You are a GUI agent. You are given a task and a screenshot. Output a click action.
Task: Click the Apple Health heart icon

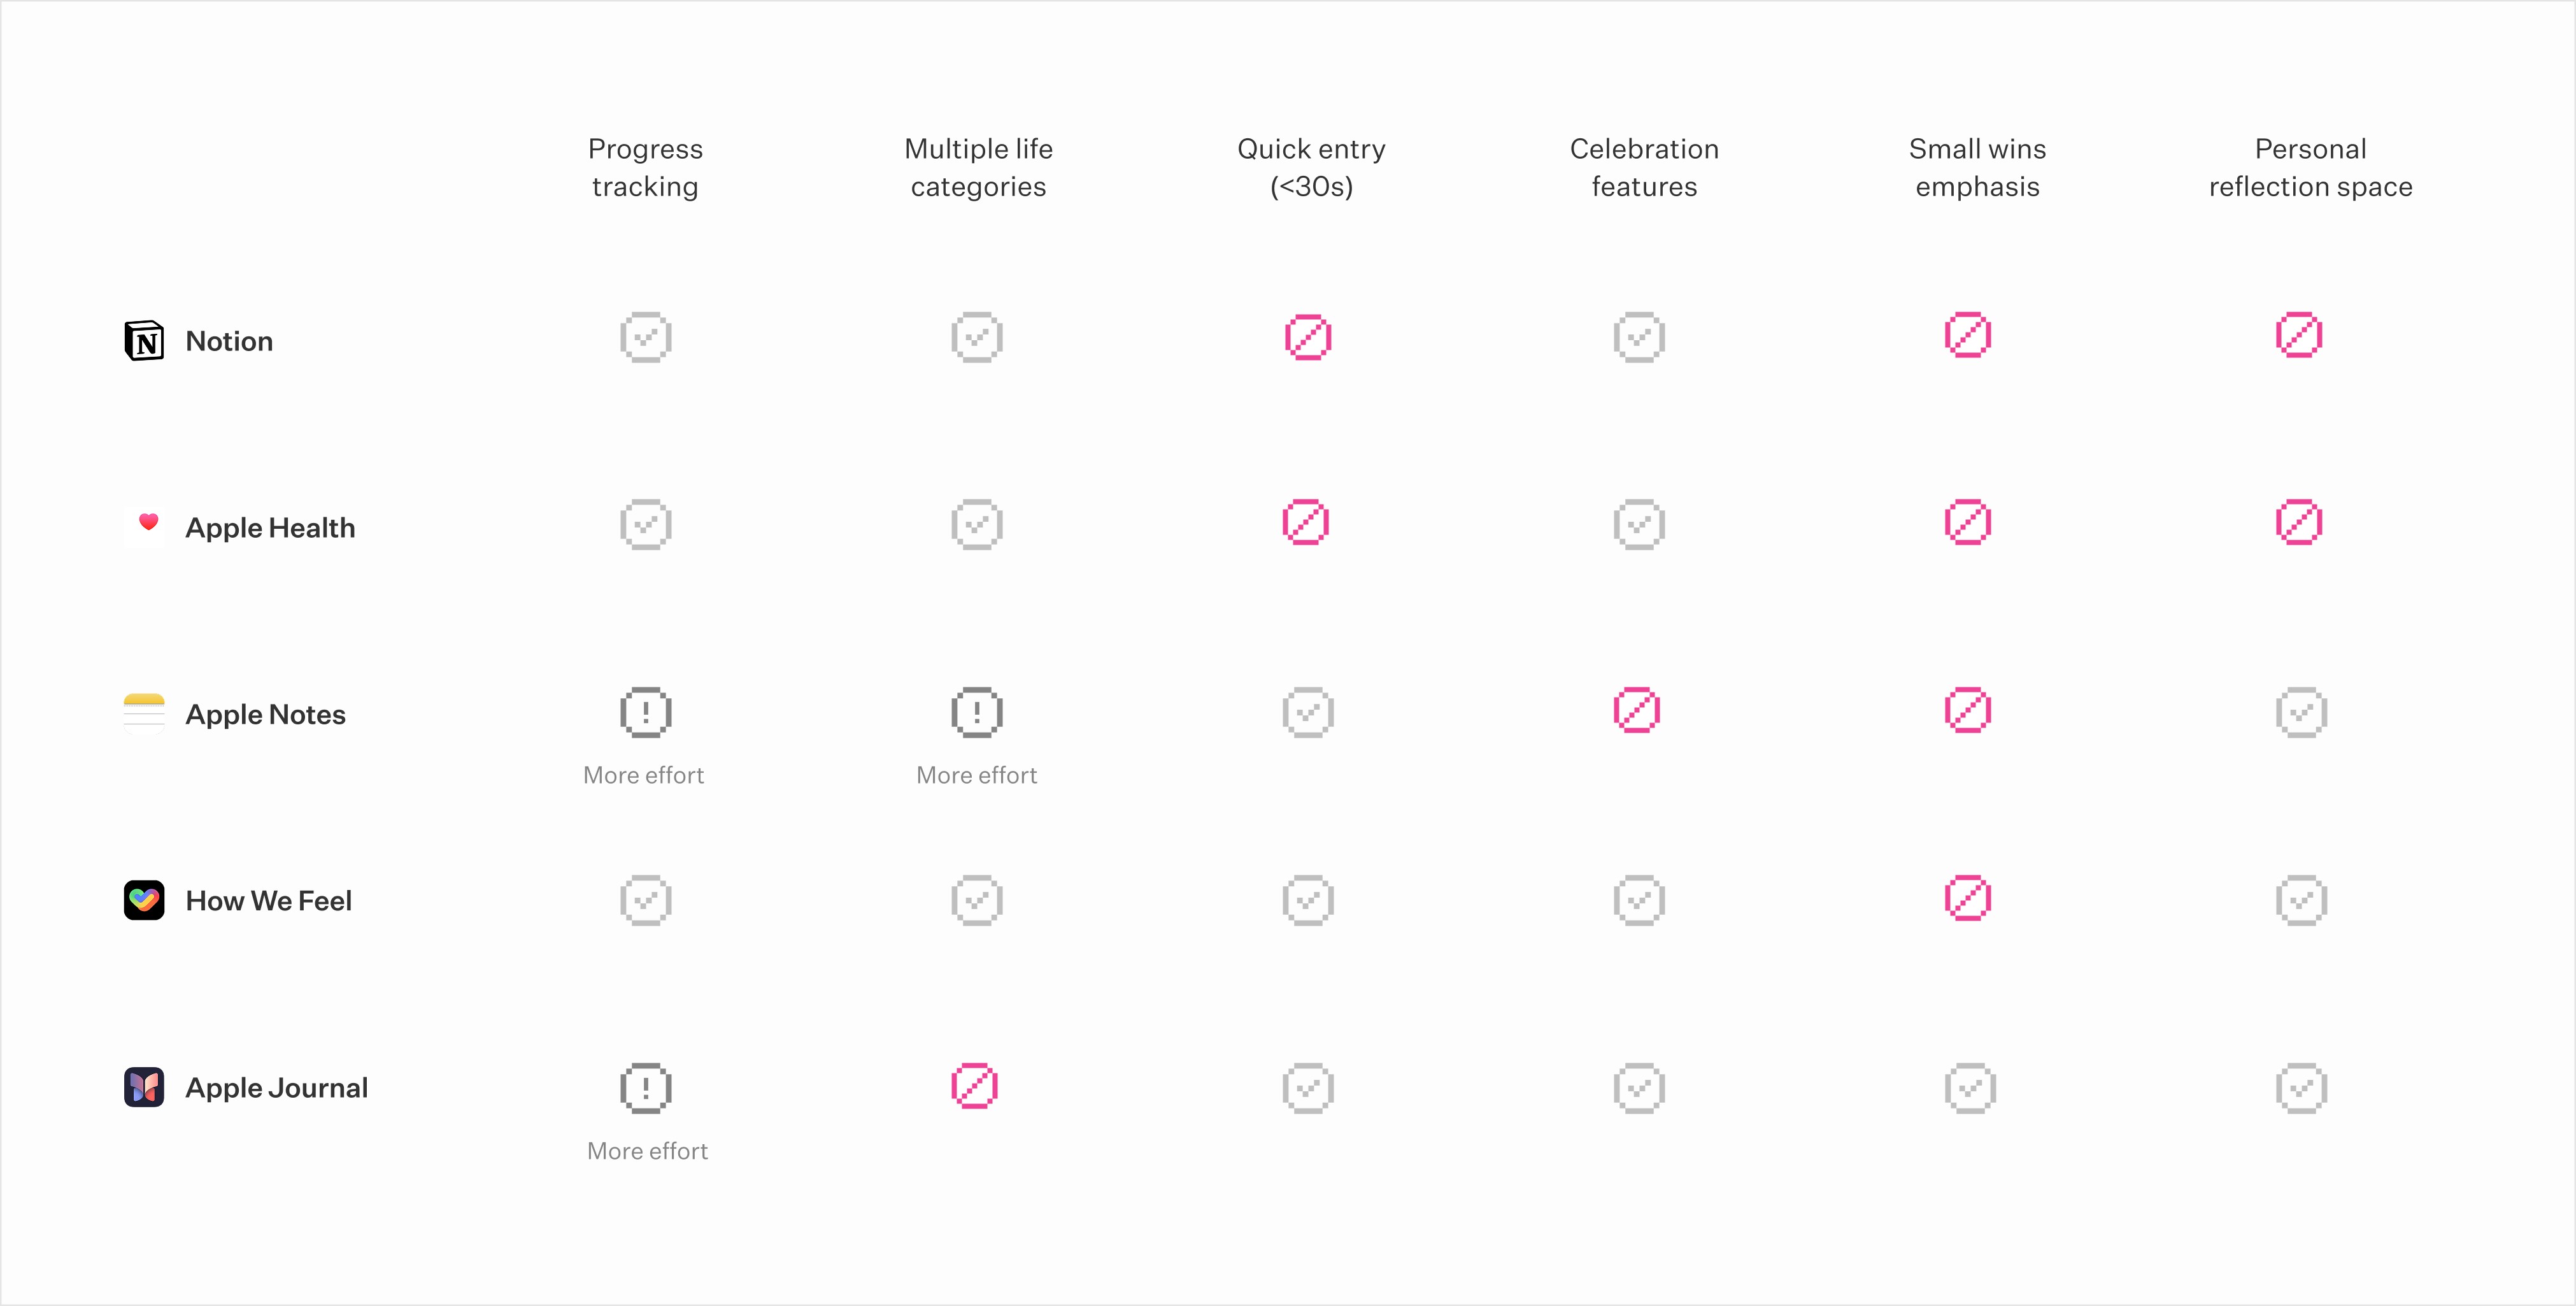point(148,522)
